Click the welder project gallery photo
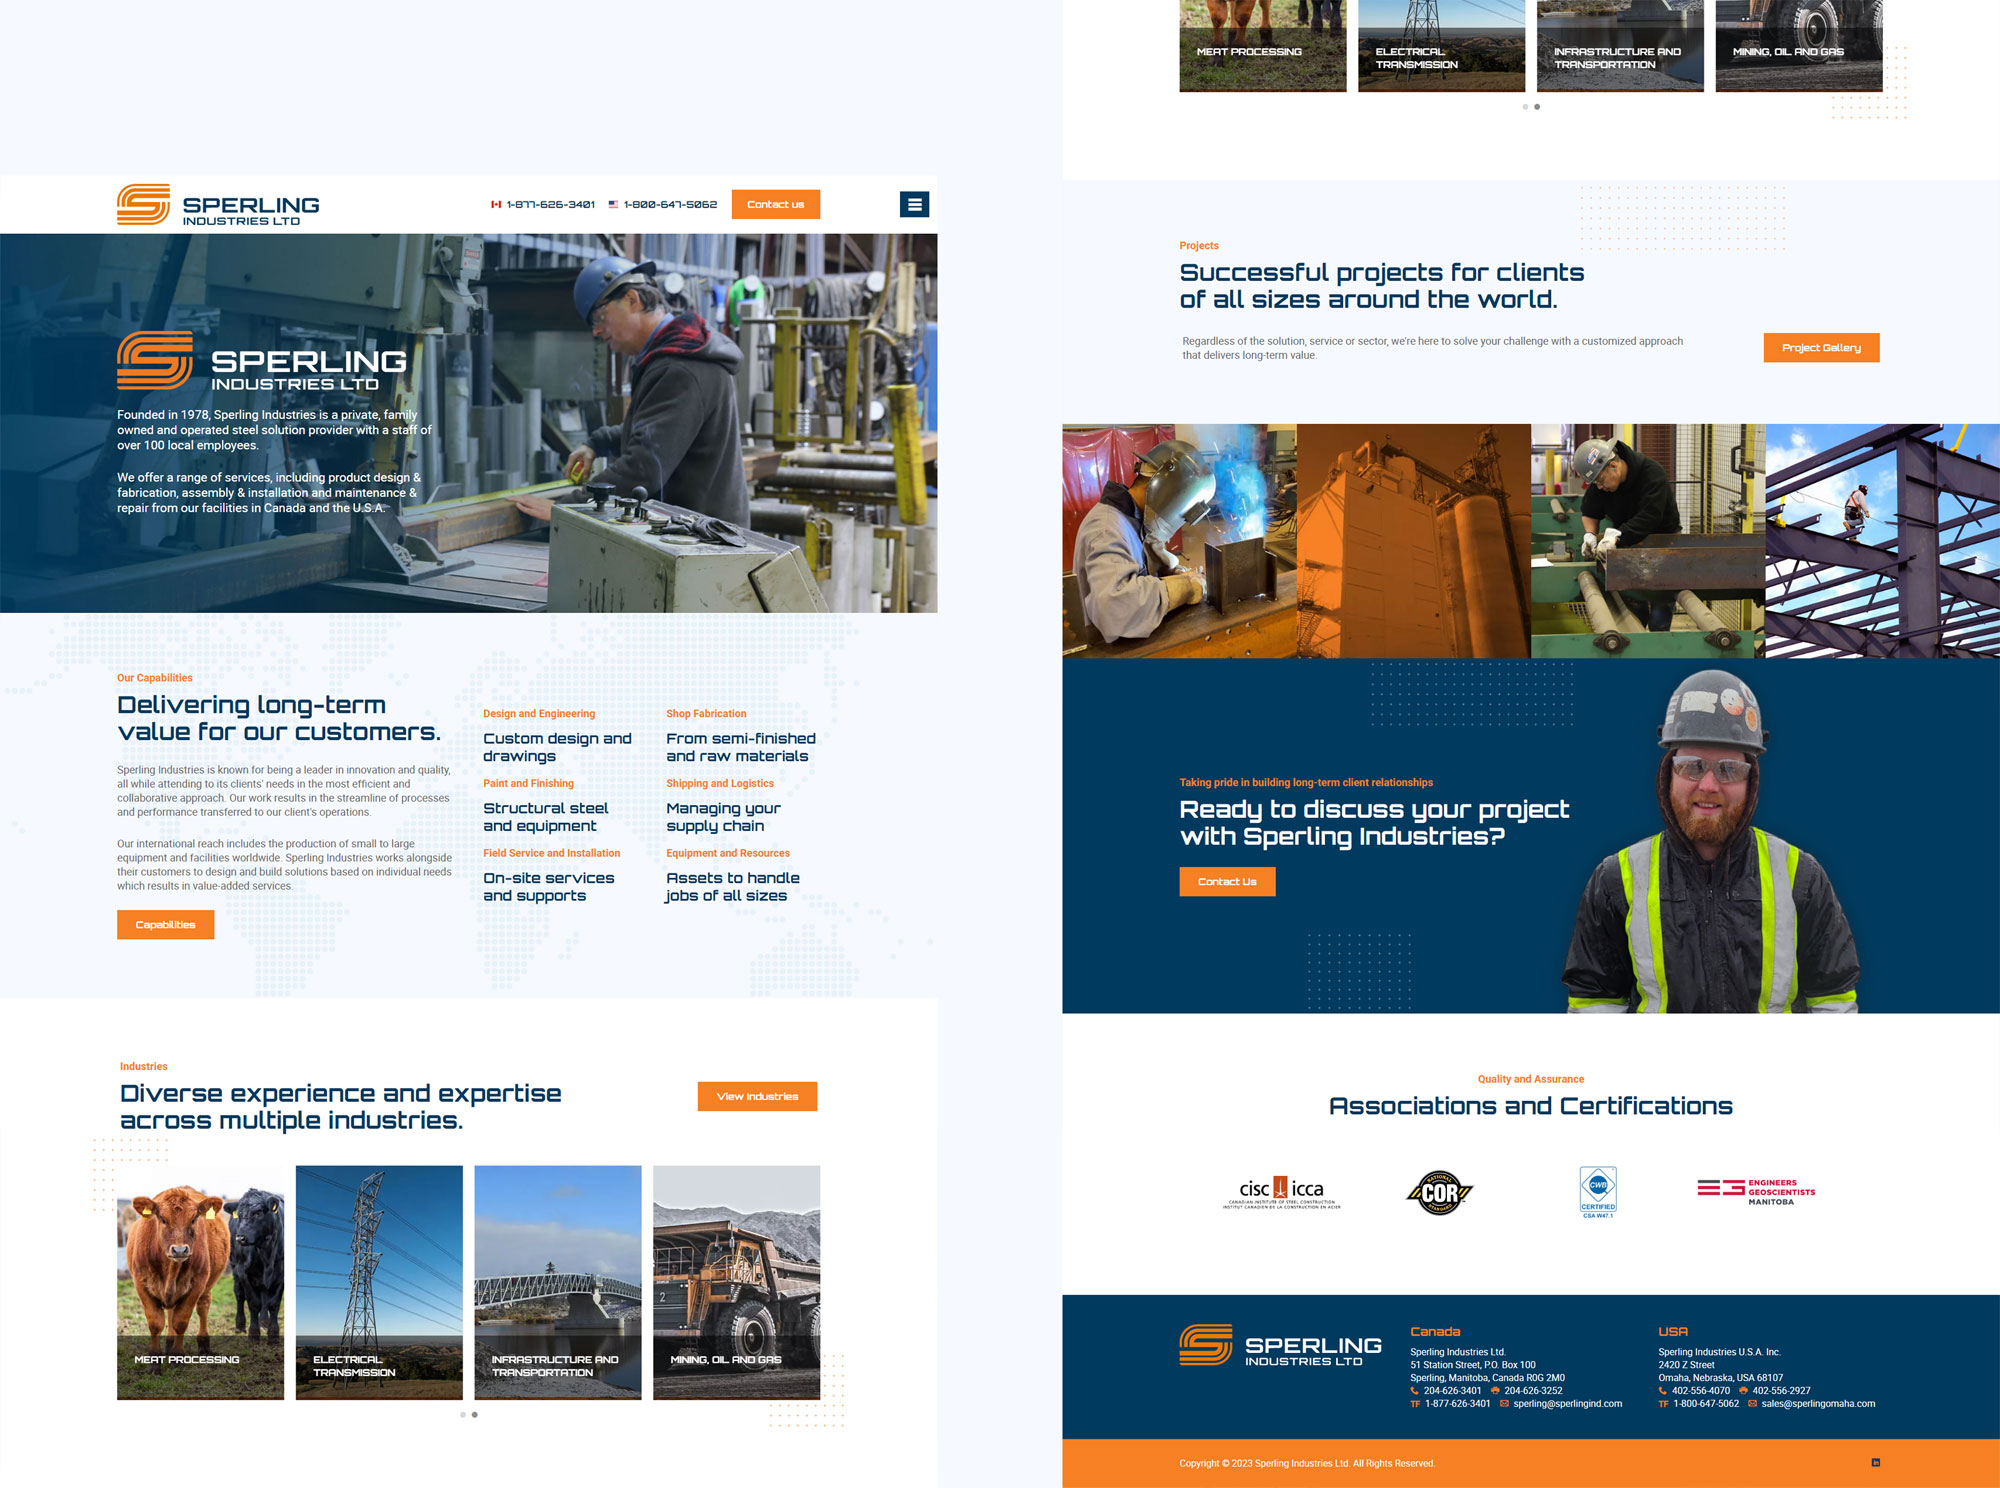 (1179, 541)
